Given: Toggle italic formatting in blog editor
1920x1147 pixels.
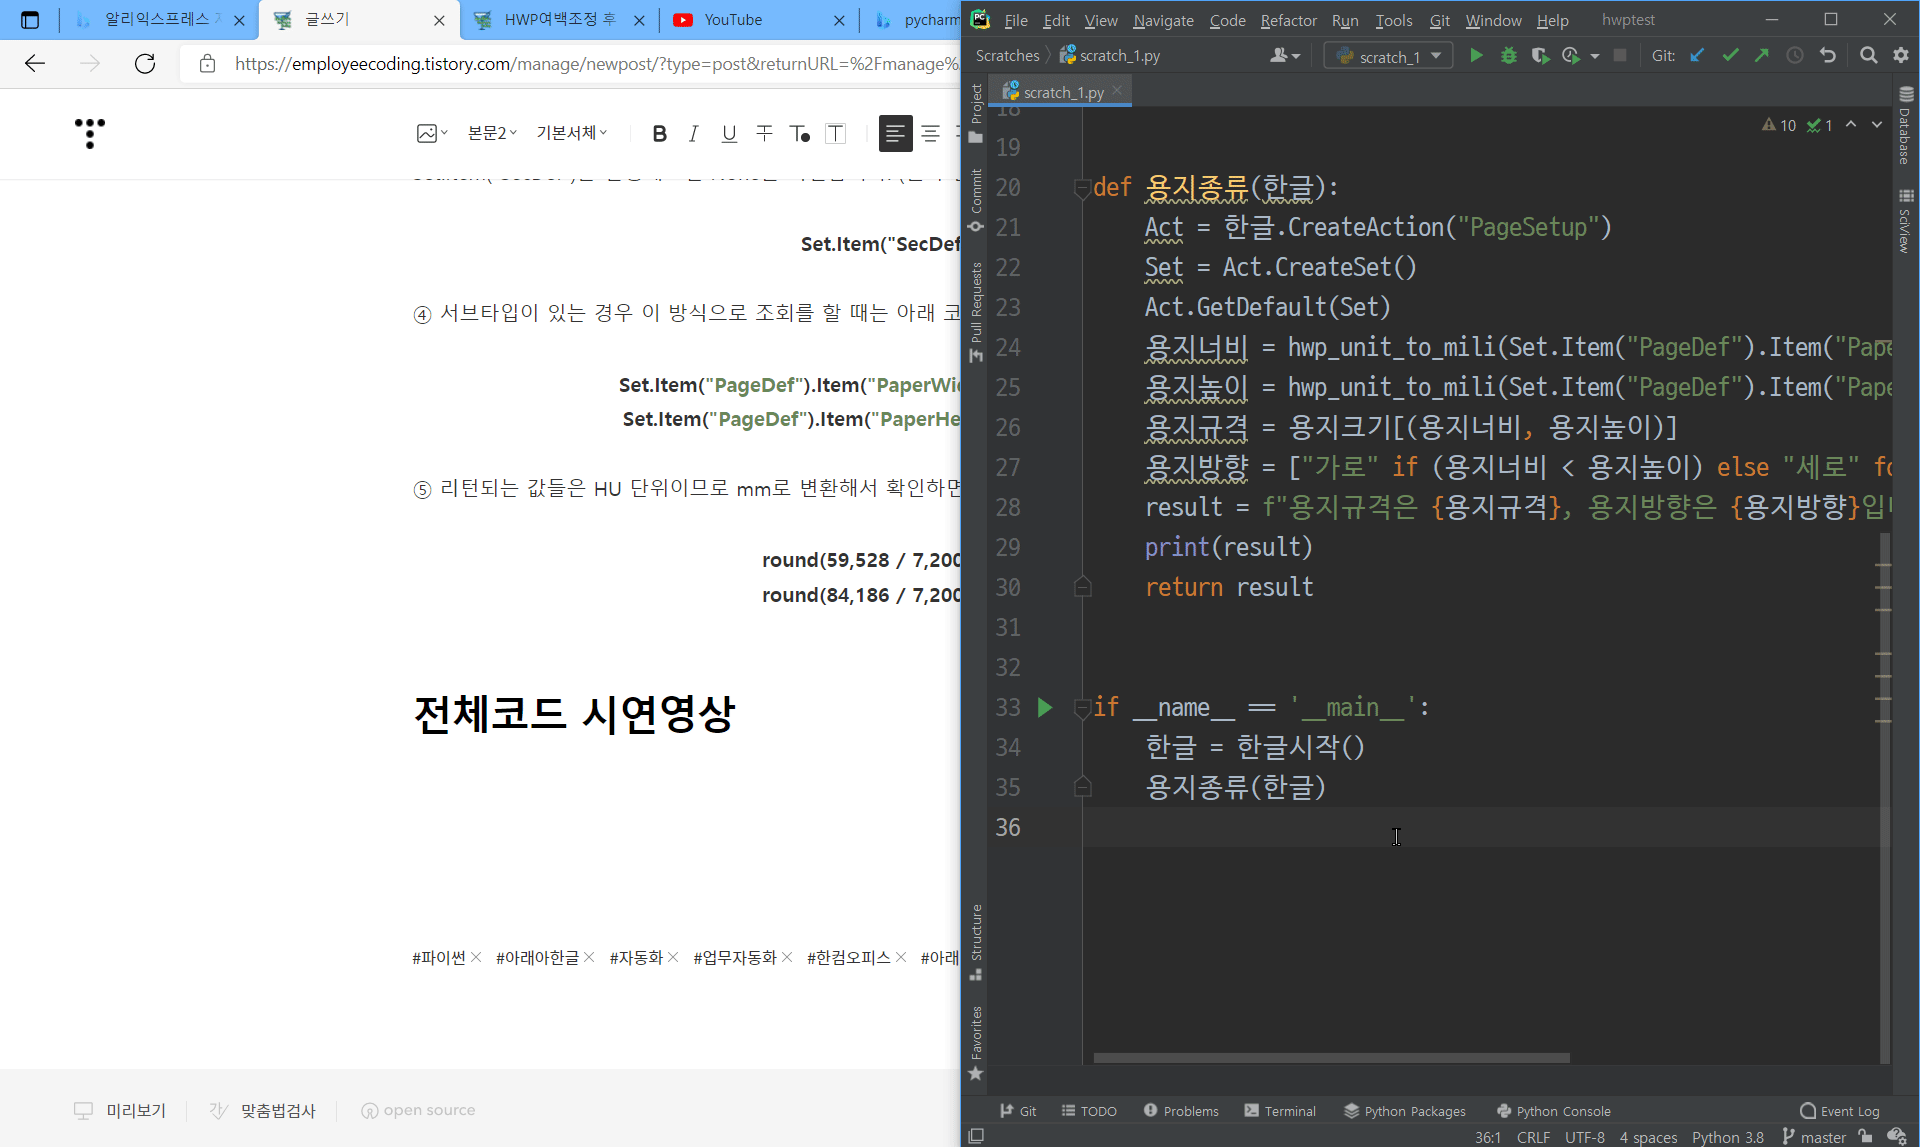Looking at the screenshot, I should (x=693, y=133).
